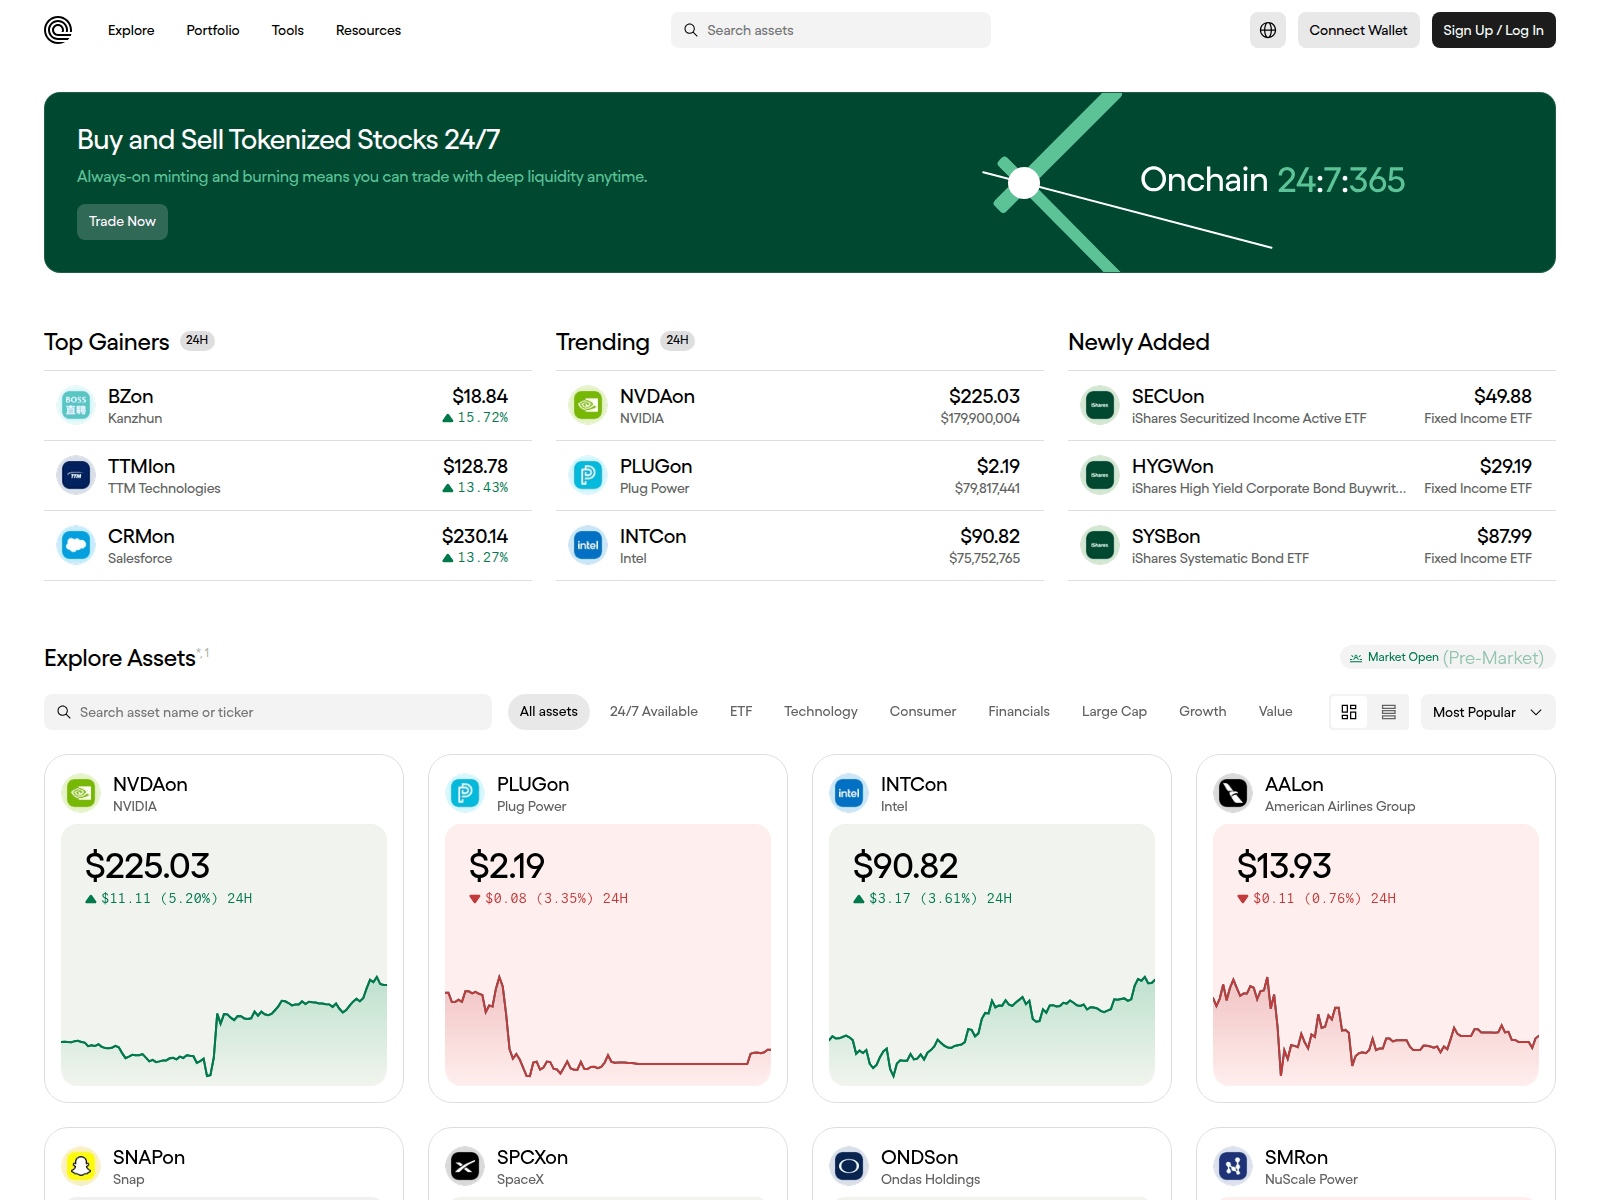
Task: Click HYGWon iShares logo
Action: 1100,476
